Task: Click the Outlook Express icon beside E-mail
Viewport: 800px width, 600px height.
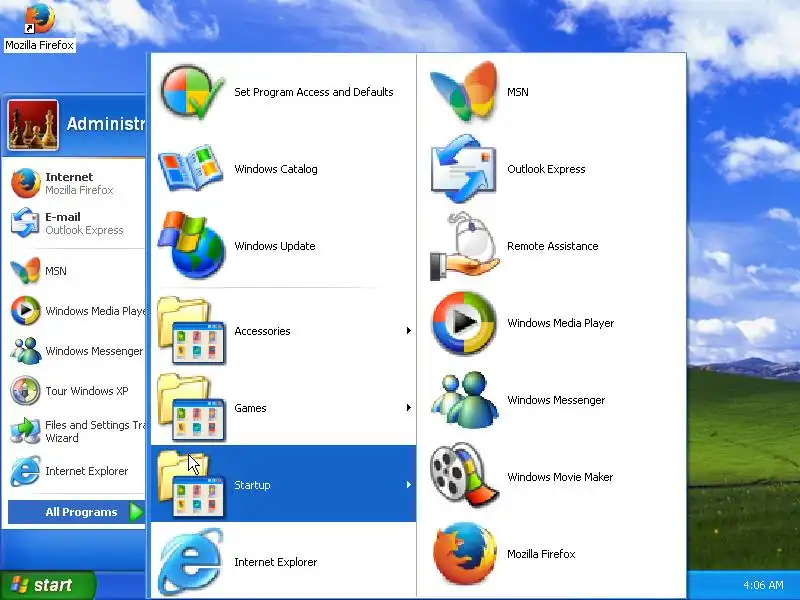Action: (x=26, y=223)
